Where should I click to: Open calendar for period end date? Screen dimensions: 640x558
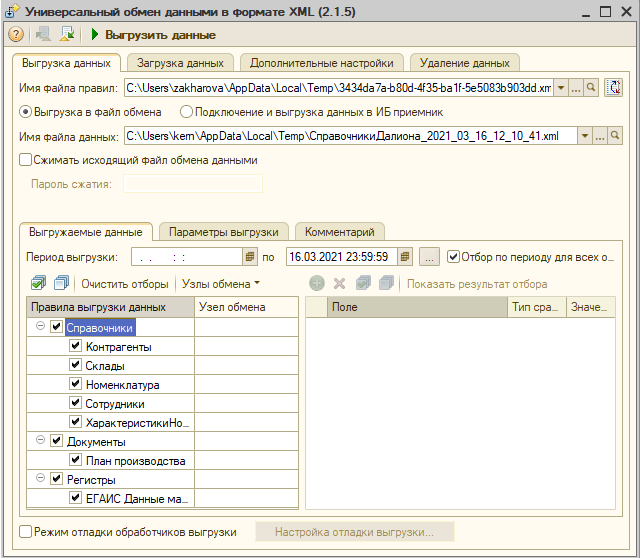point(404,257)
